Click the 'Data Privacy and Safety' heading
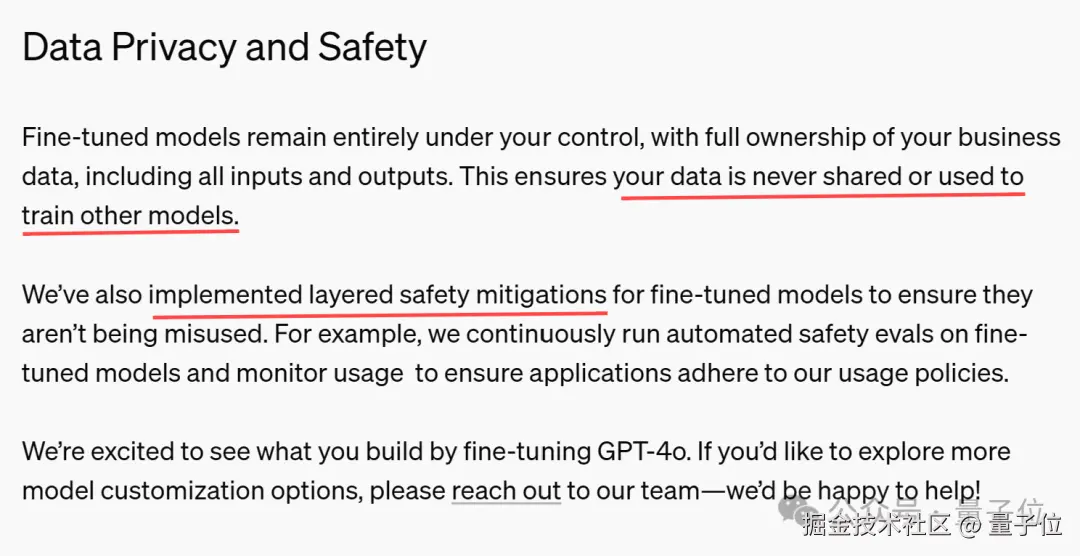 (x=225, y=48)
